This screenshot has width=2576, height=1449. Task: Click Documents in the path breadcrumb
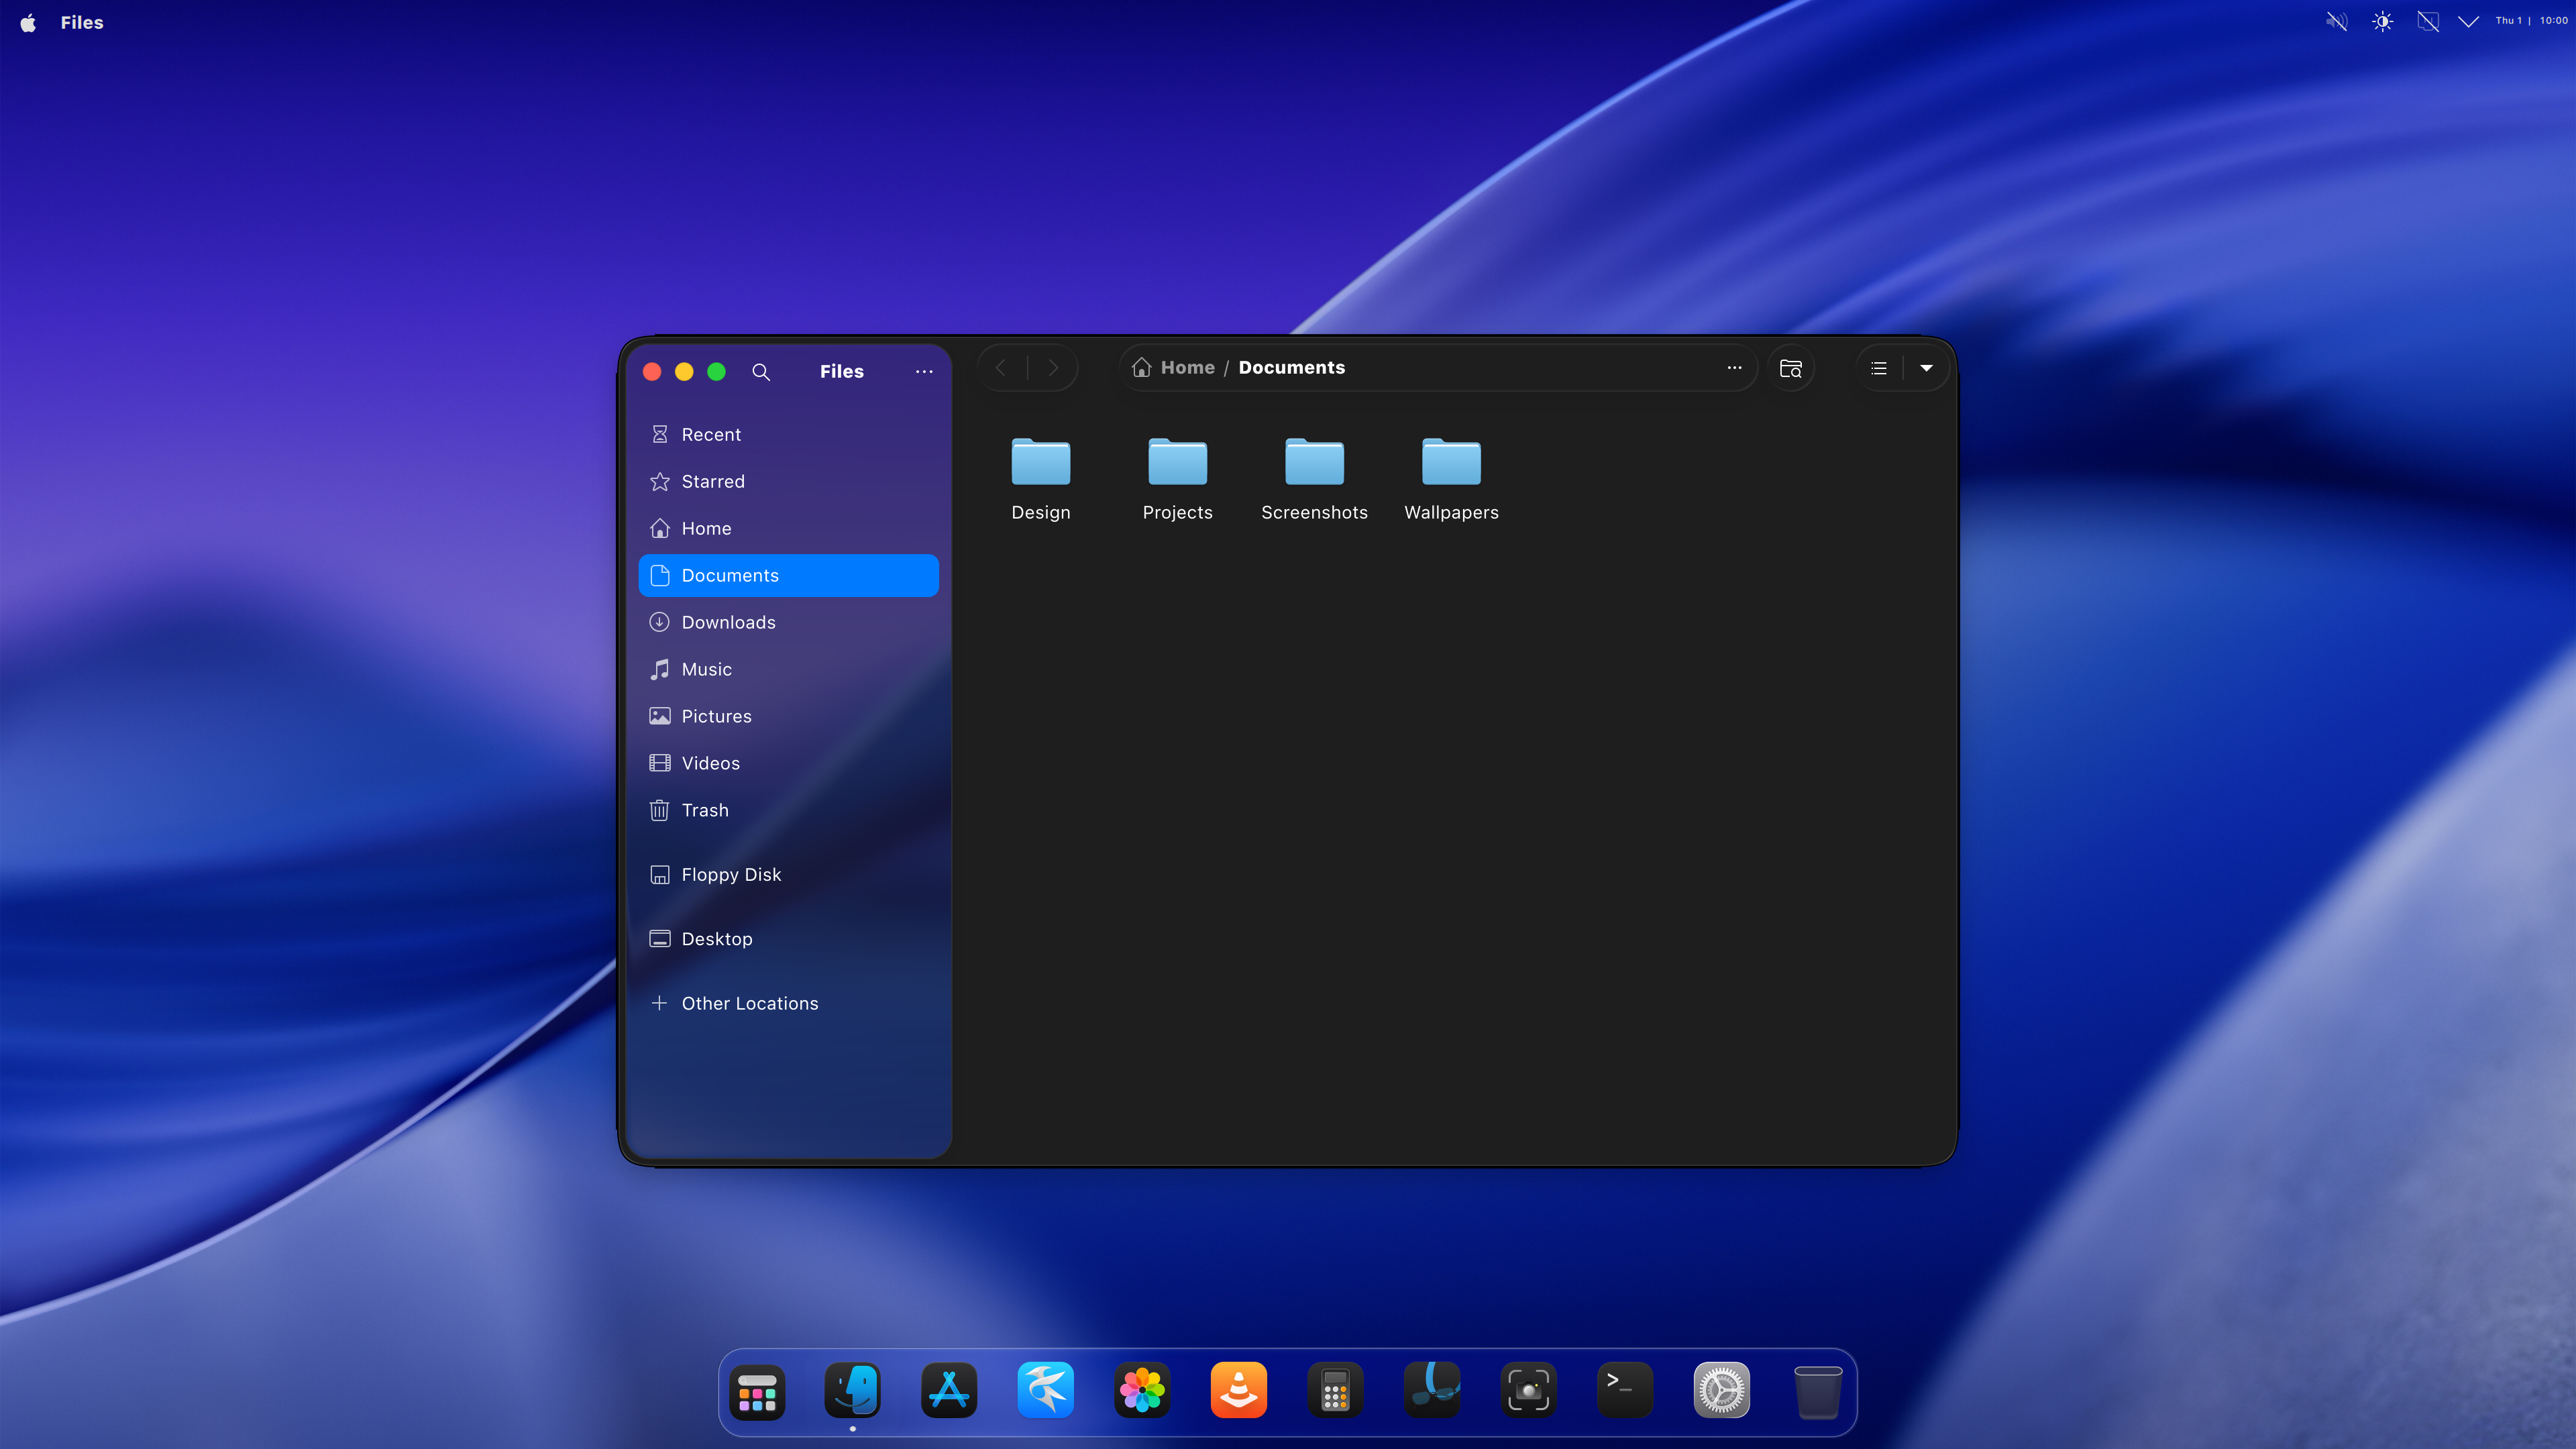[1291, 368]
